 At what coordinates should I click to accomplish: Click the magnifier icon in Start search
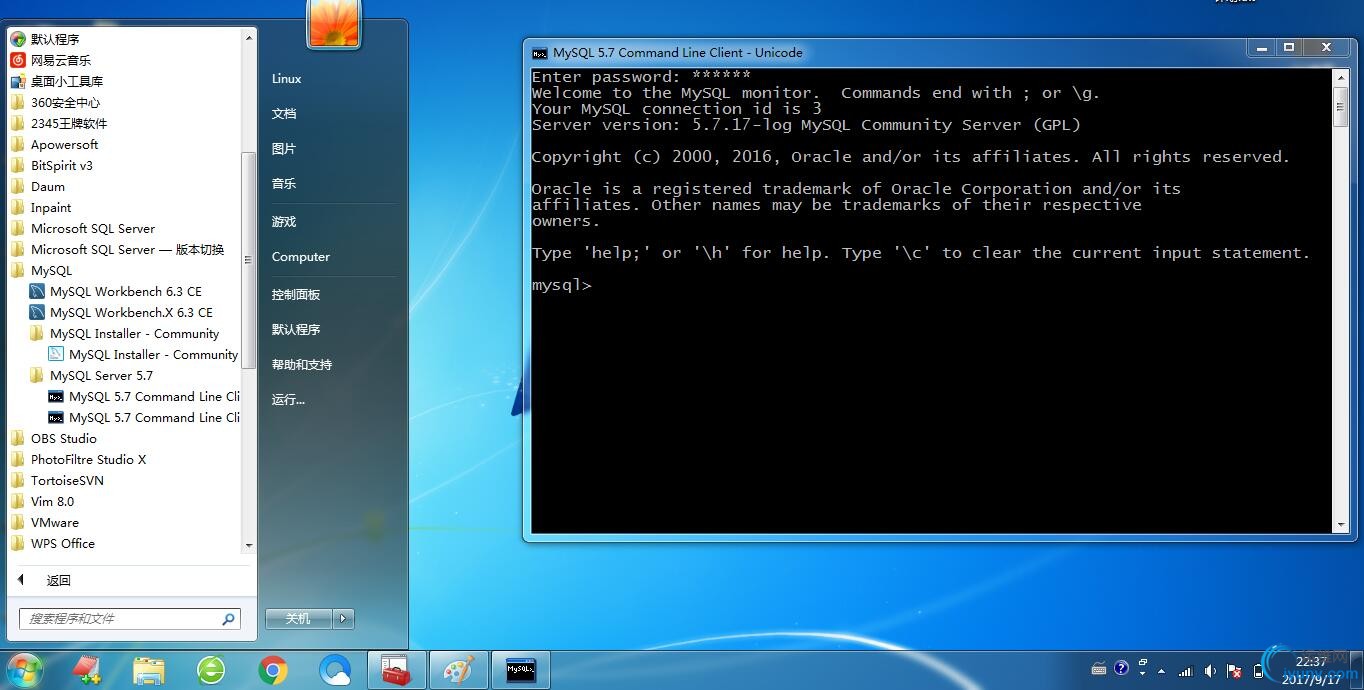click(228, 619)
